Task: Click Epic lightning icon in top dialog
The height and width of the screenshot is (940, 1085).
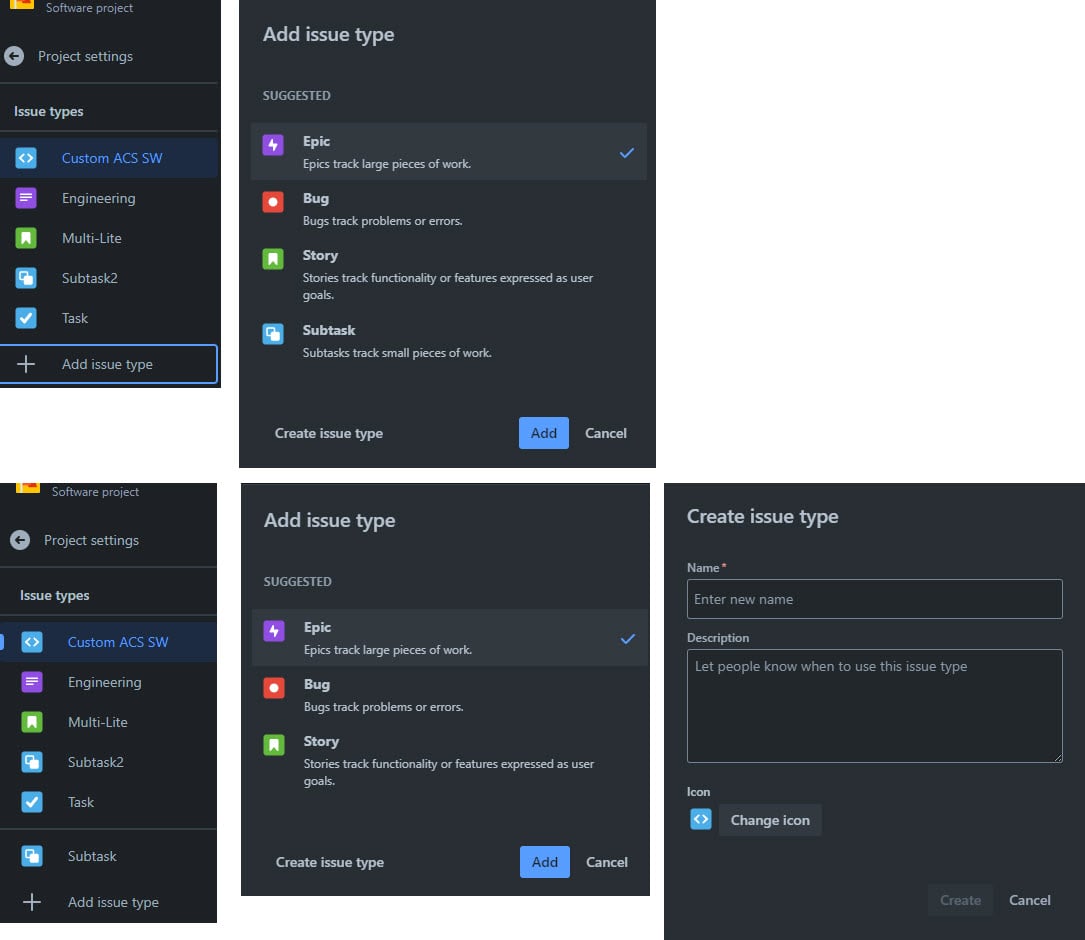Action: pyautogui.click(x=273, y=145)
